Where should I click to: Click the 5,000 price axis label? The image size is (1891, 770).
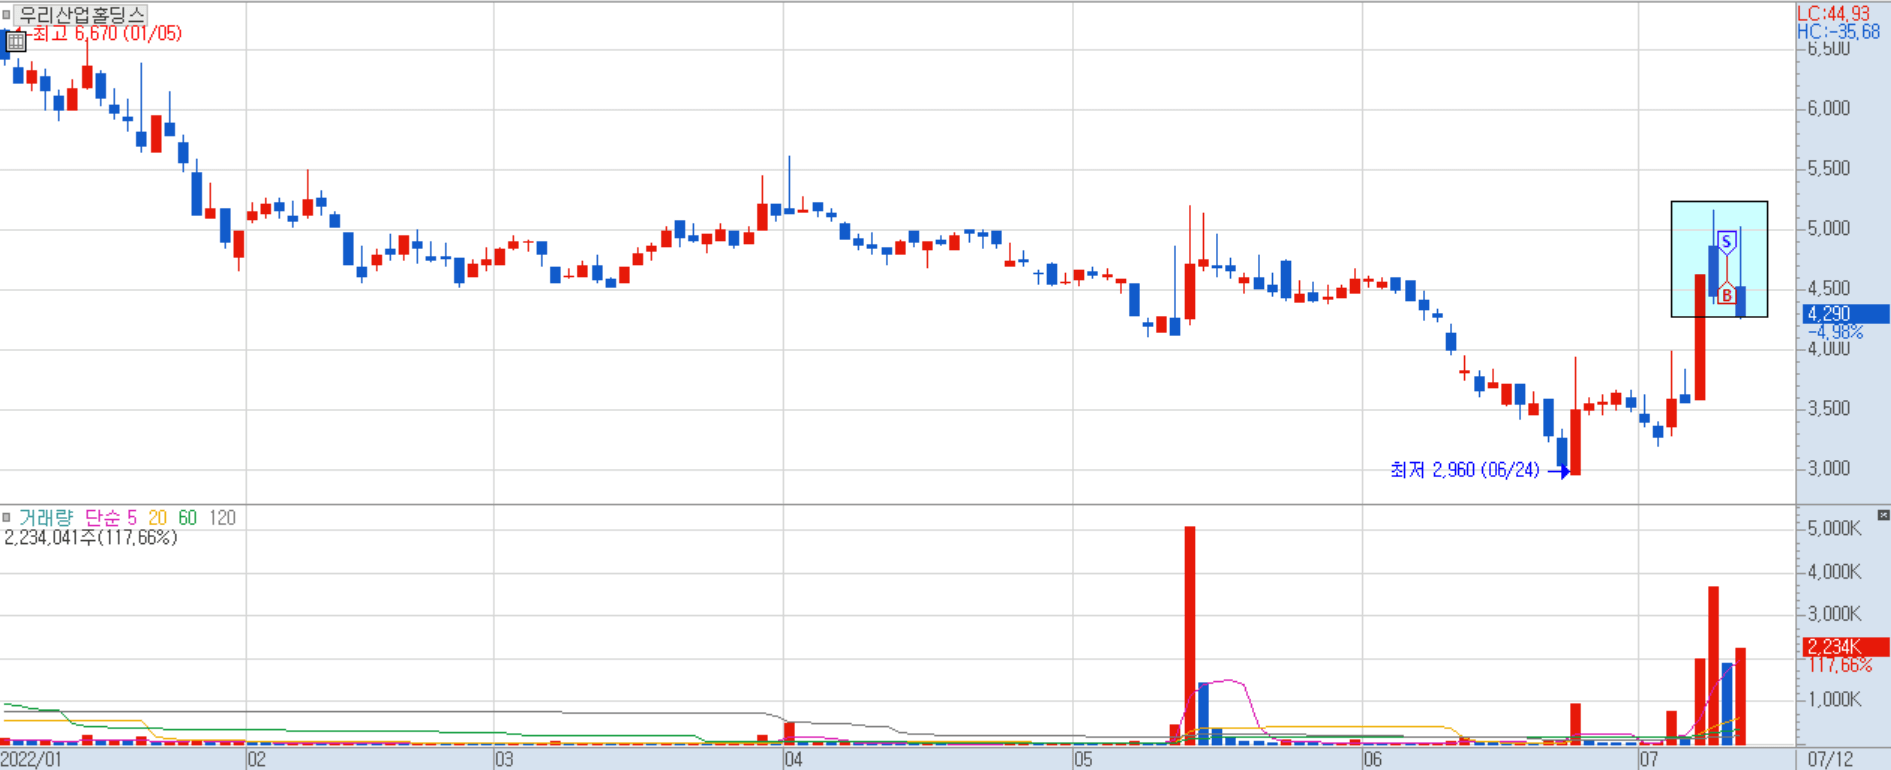tap(1829, 228)
